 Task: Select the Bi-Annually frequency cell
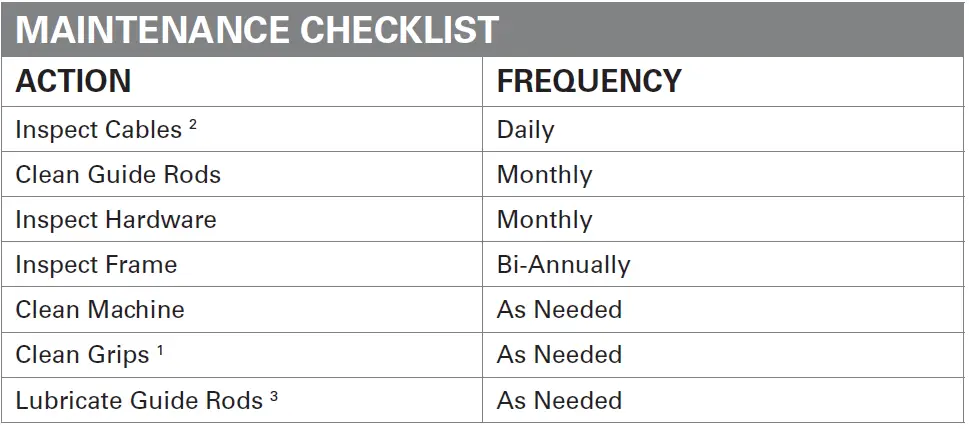tap(563, 265)
